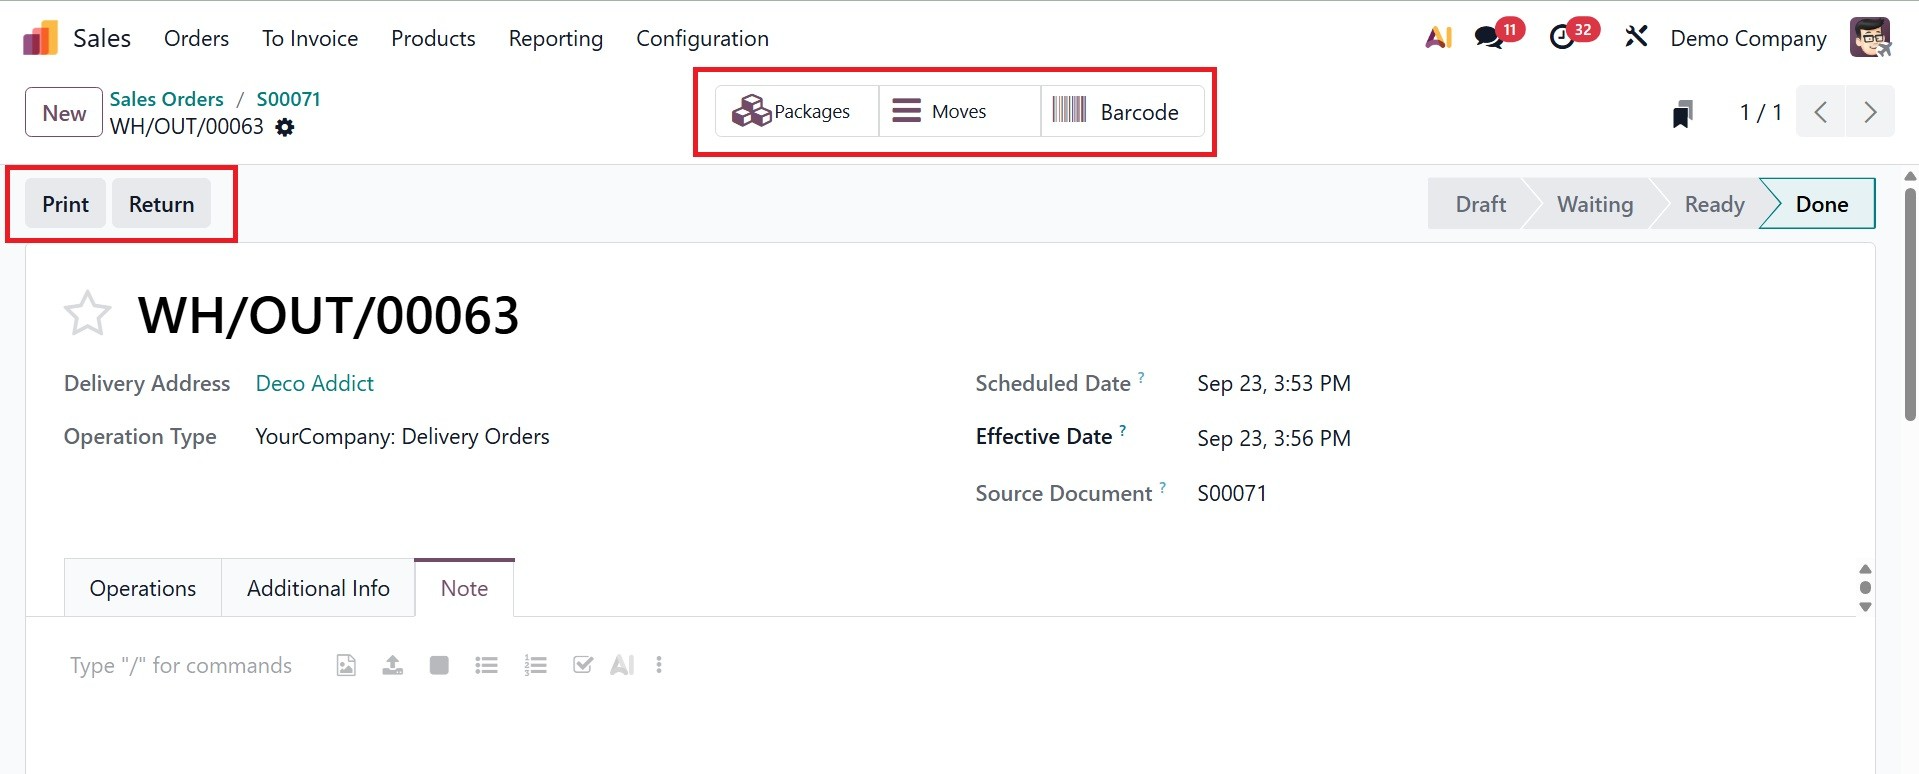Click the Scheduled Date help tooltip mark
The height and width of the screenshot is (774, 1919).
(x=1141, y=377)
